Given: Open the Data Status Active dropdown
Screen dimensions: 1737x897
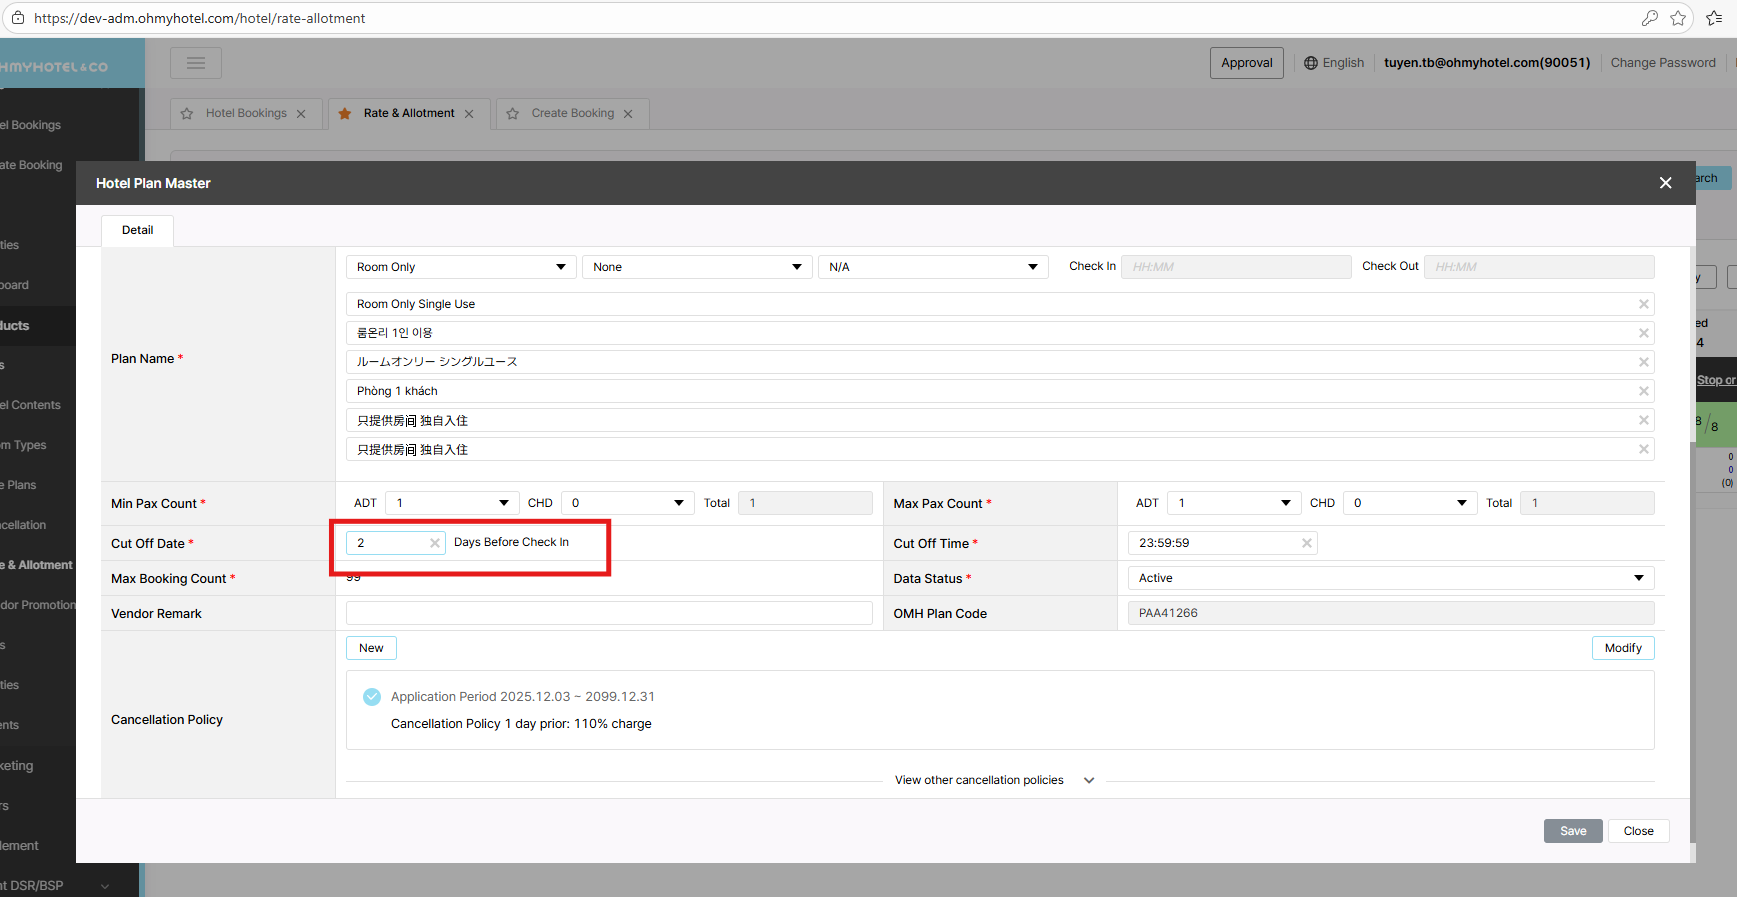Looking at the screenshot, I should click(1390, 578).
